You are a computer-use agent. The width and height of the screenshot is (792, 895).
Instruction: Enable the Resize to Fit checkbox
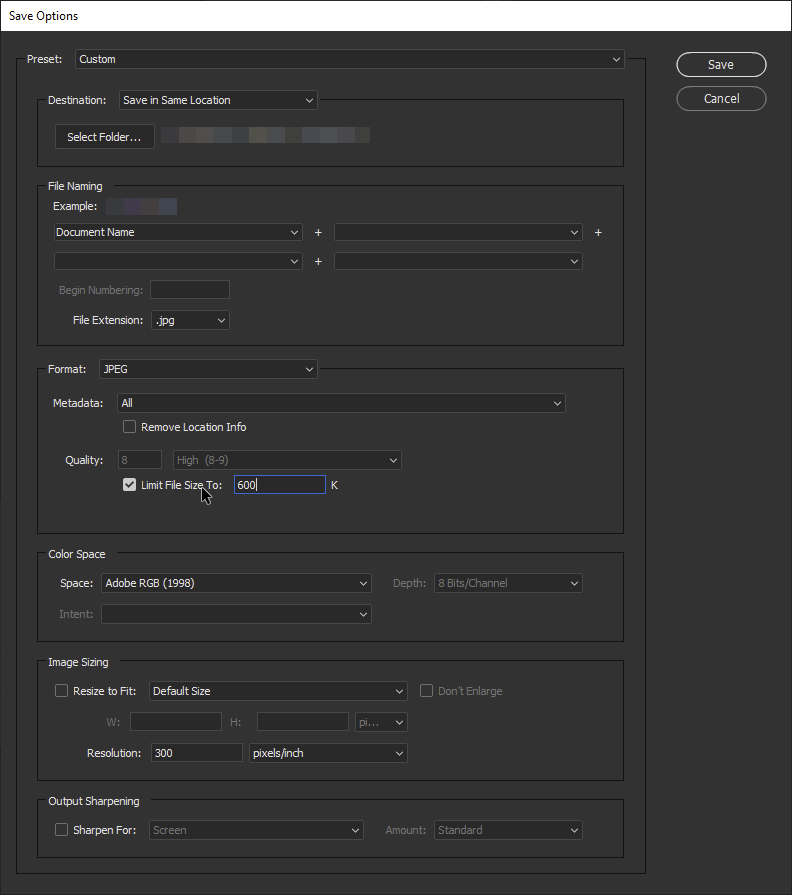pyautogui.click(x=62, y=691)
